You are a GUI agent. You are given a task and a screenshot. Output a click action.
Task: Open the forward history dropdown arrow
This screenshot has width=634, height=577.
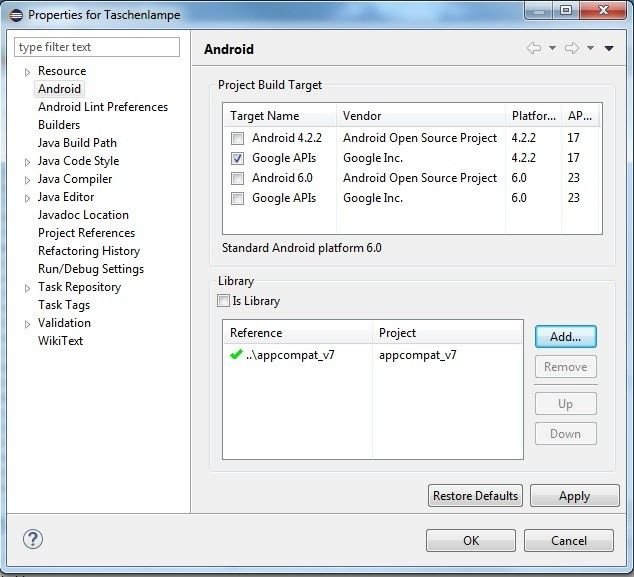tap(590, 48)
